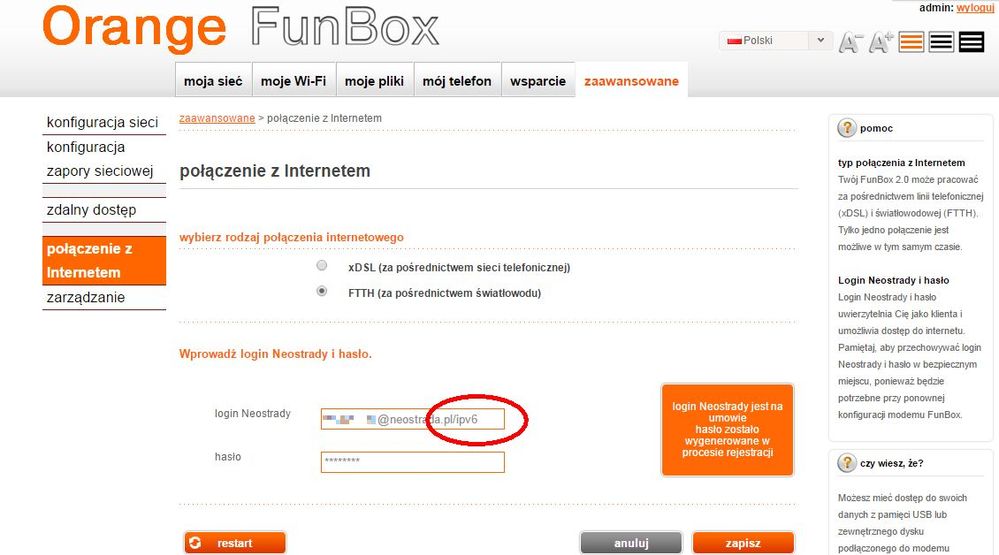Decrease font size with the A- icon
999x555 pixels.
(x=849, y=43)
